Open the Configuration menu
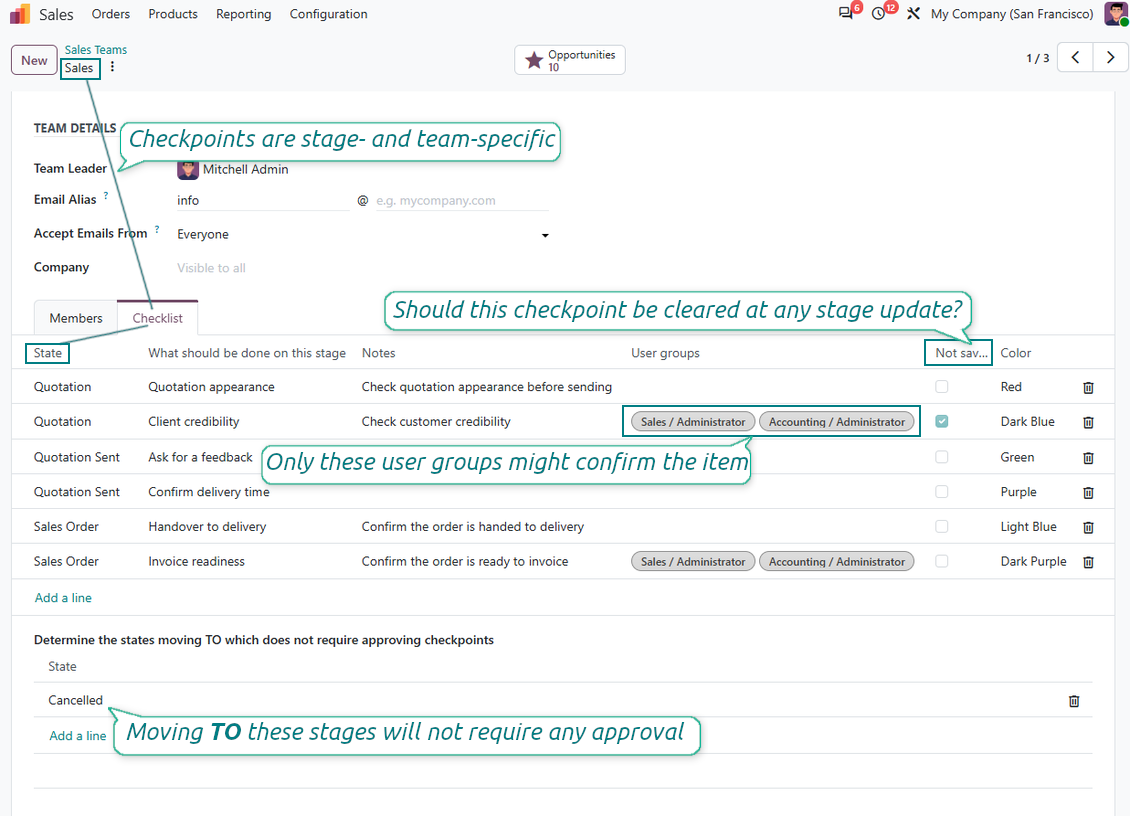 click(329, 14)
